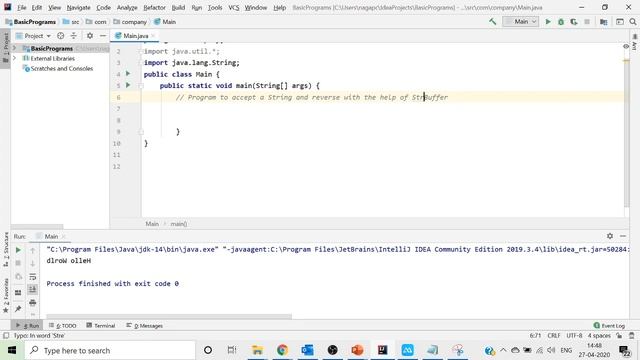This screenshot has height=360, width=640.
Task: Click the Project panel horizontal scrollbar
Action: point(37,227)
